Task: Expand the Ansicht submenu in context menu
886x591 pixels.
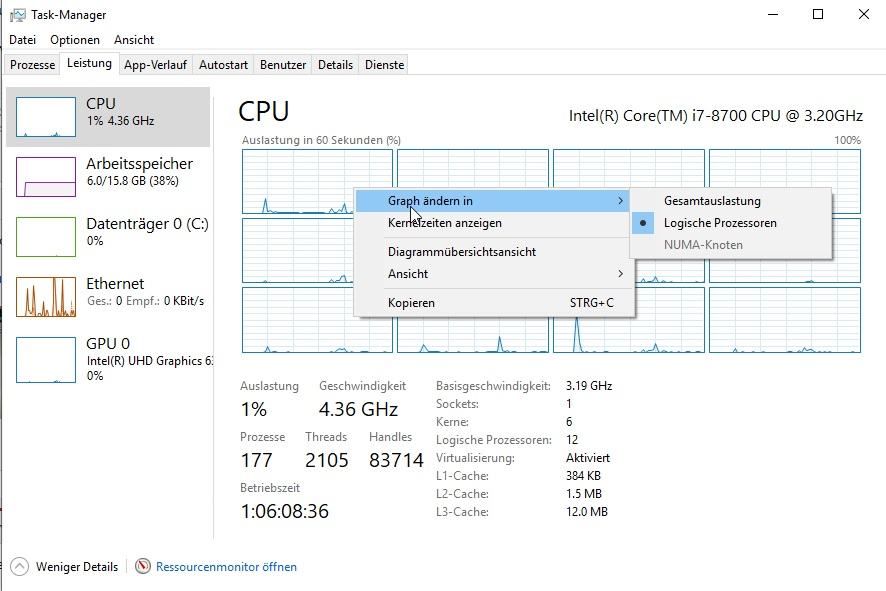Action: coord(494,273)
